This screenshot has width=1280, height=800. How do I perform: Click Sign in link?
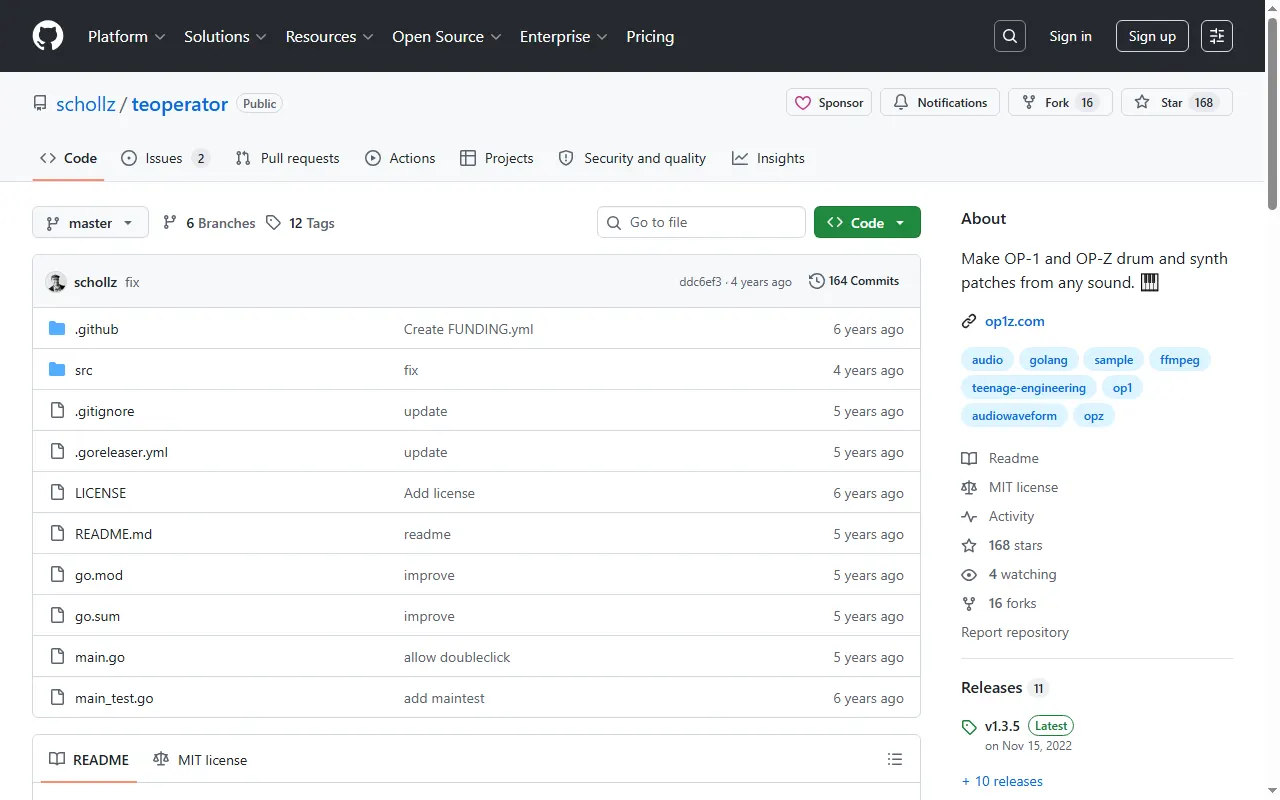[x=1070, y=36]
